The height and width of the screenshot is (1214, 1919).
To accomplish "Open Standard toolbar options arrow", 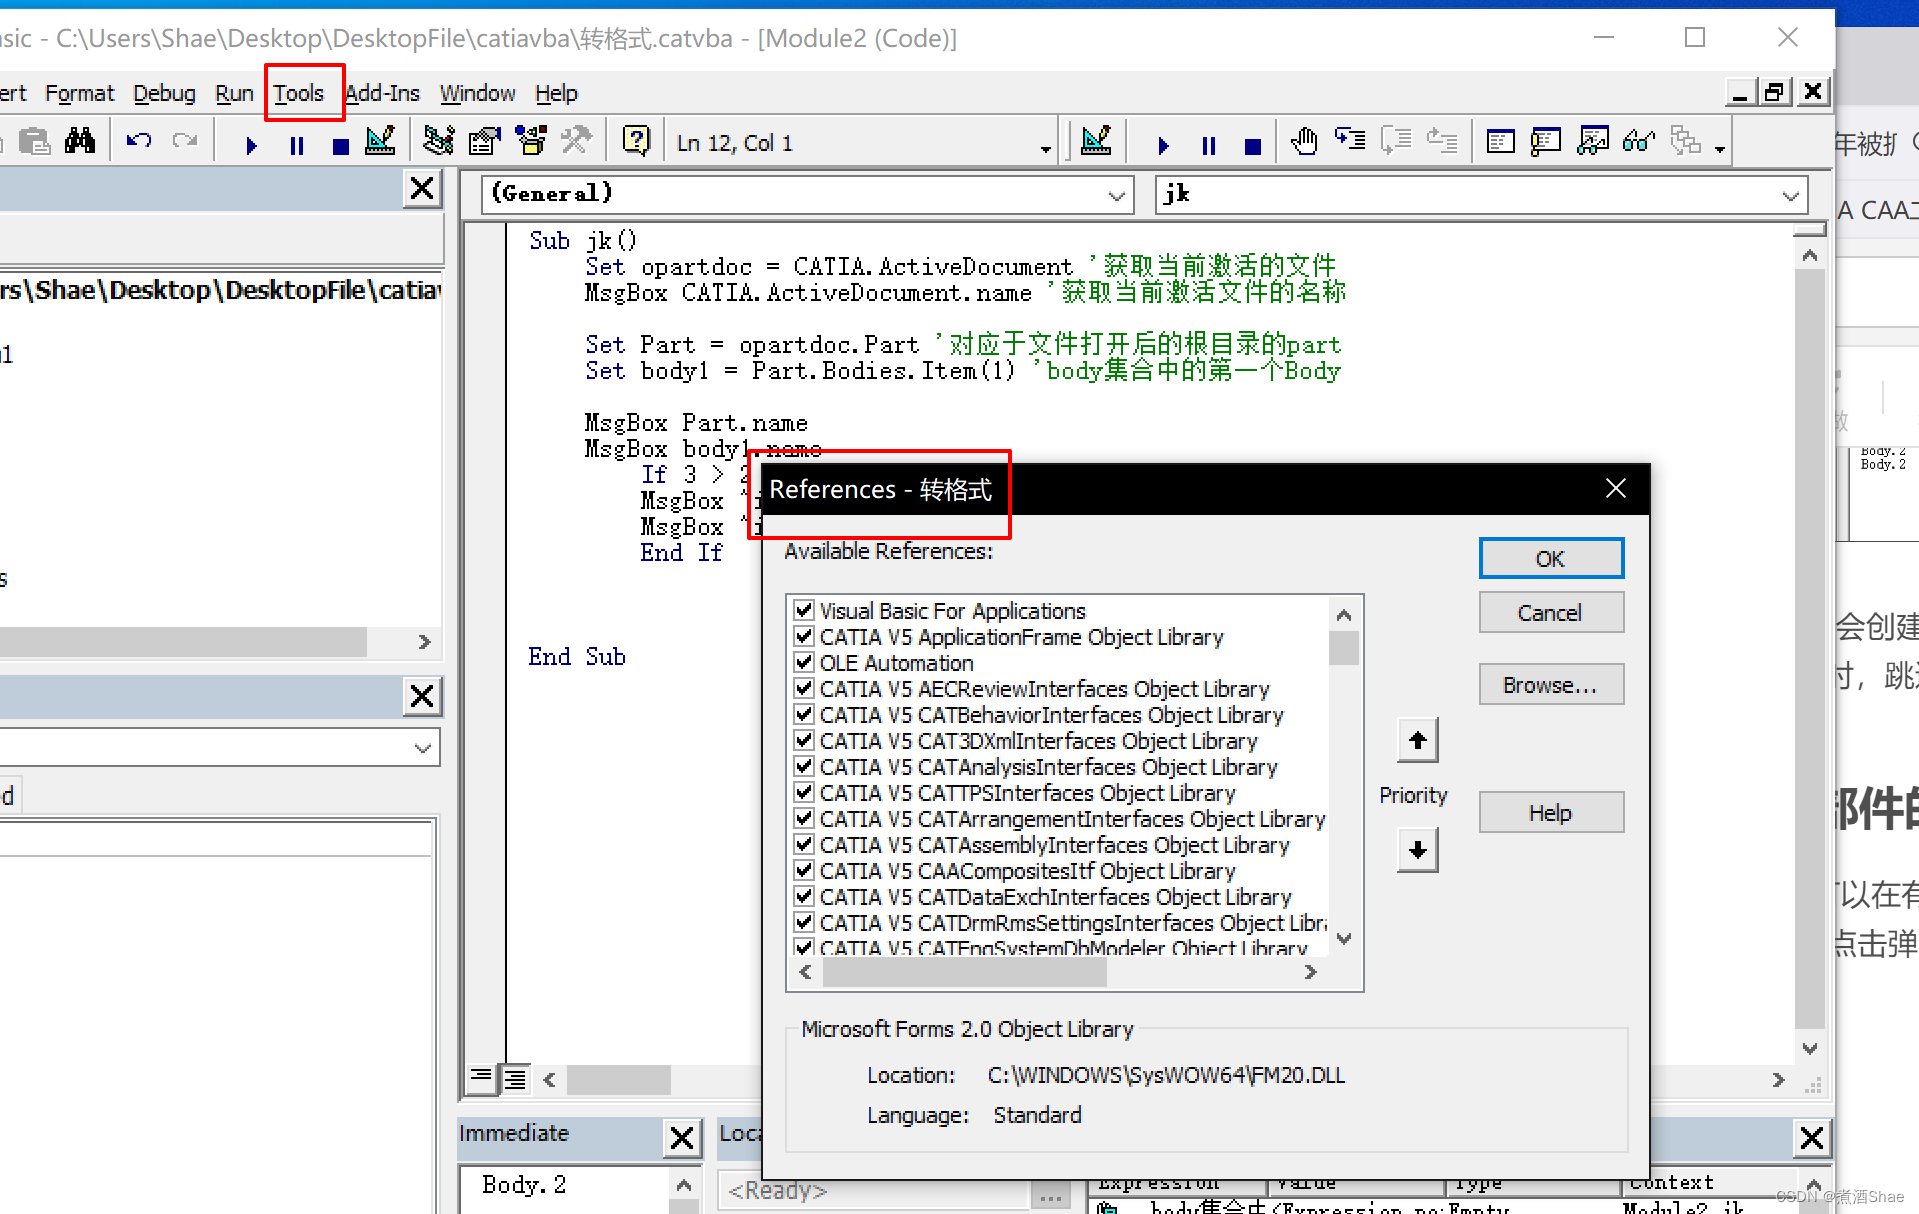I will (x=1046, y=149).
